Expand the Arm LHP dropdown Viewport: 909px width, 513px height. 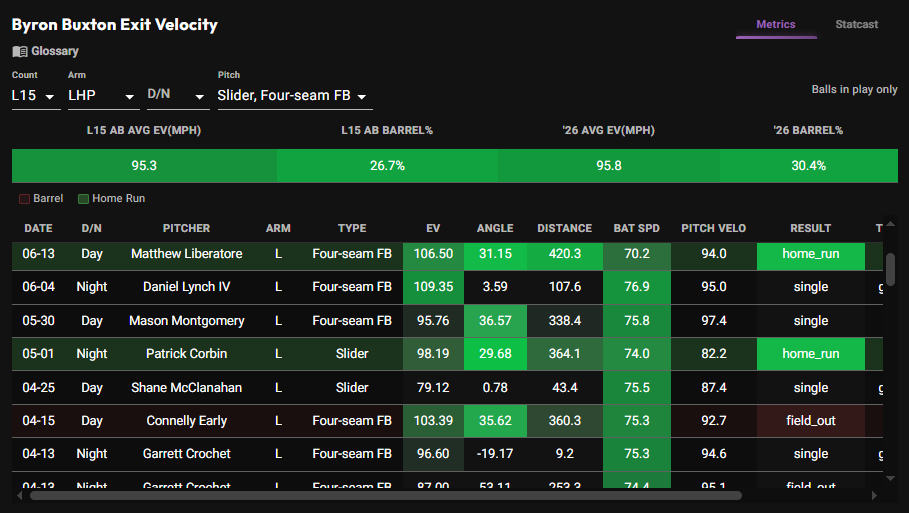[x=104, y=96]
